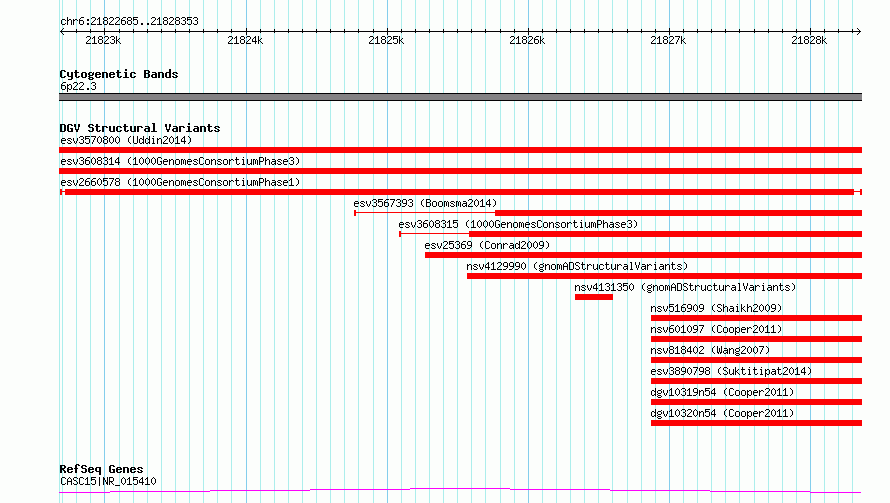Click the esv3608315 thin left extension line
Image resolution: width=890 pixels, height=503 pixels.
click(434, 234)
